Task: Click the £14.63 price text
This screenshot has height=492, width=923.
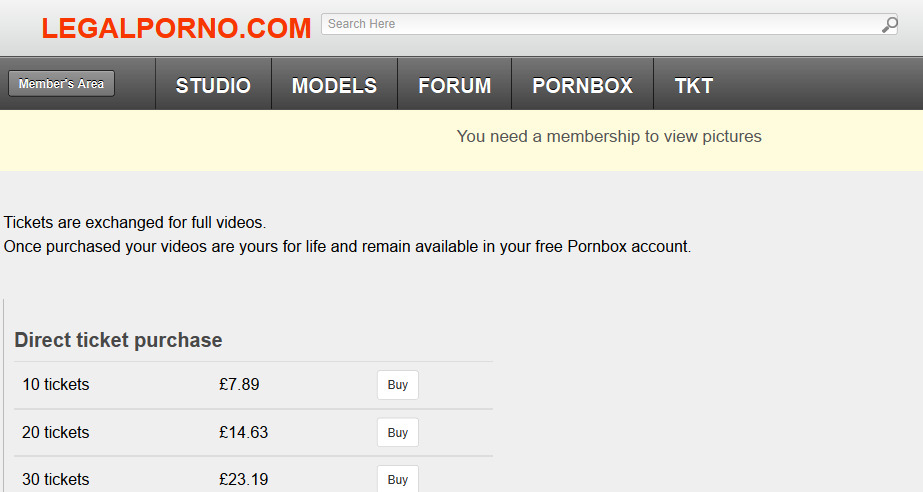Action: (x=243, y=433)
